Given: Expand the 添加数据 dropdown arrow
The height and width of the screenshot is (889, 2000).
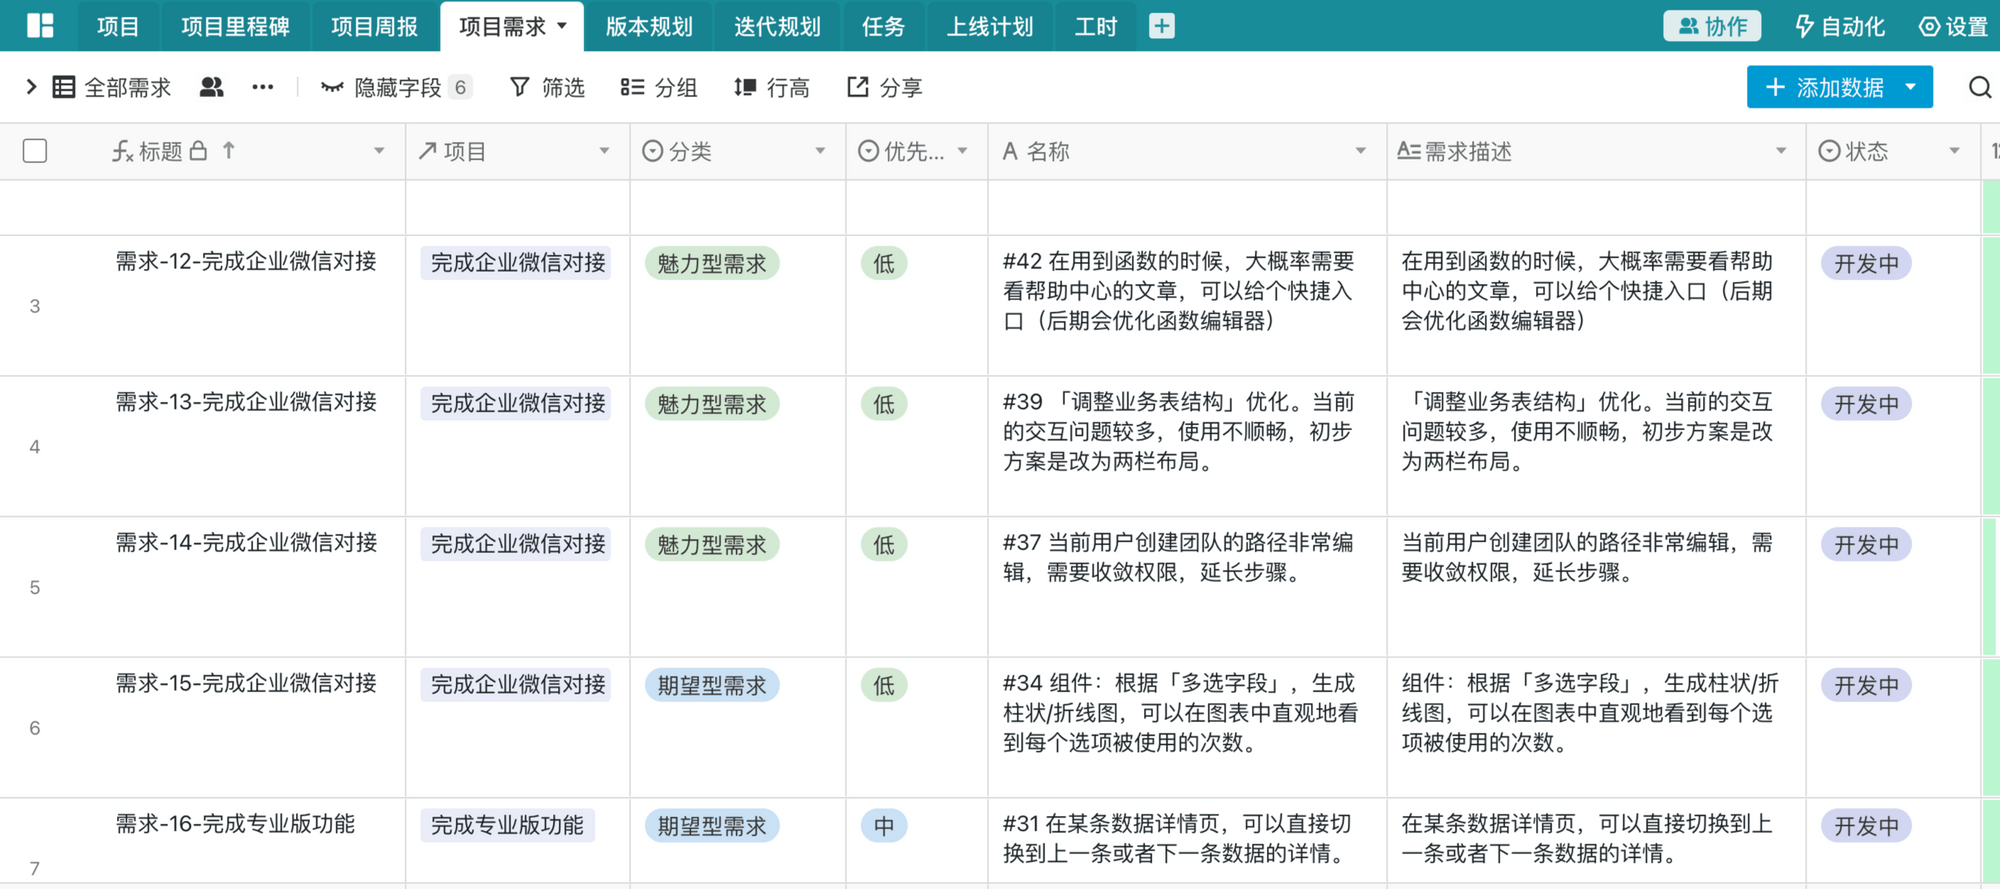Looking at the screenshot, I should (1911, 88).
